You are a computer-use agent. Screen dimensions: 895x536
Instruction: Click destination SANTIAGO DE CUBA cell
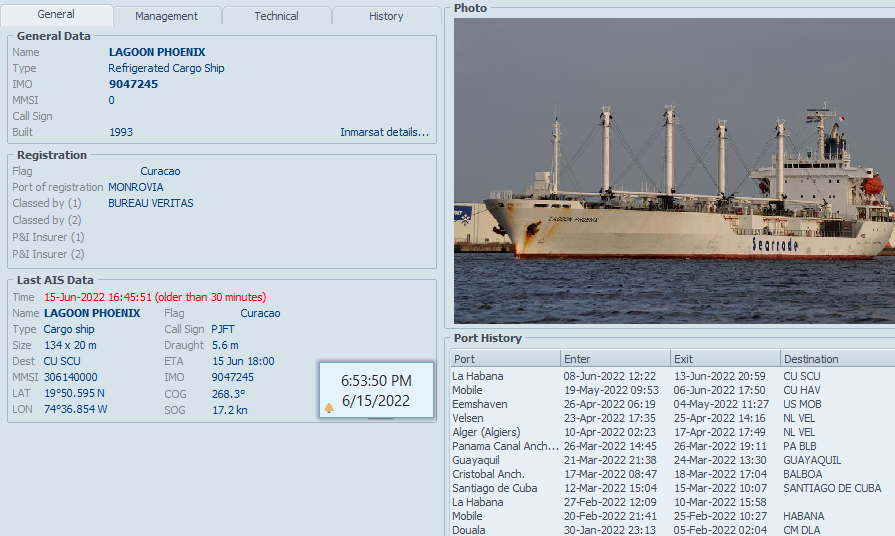click(832, 488)
